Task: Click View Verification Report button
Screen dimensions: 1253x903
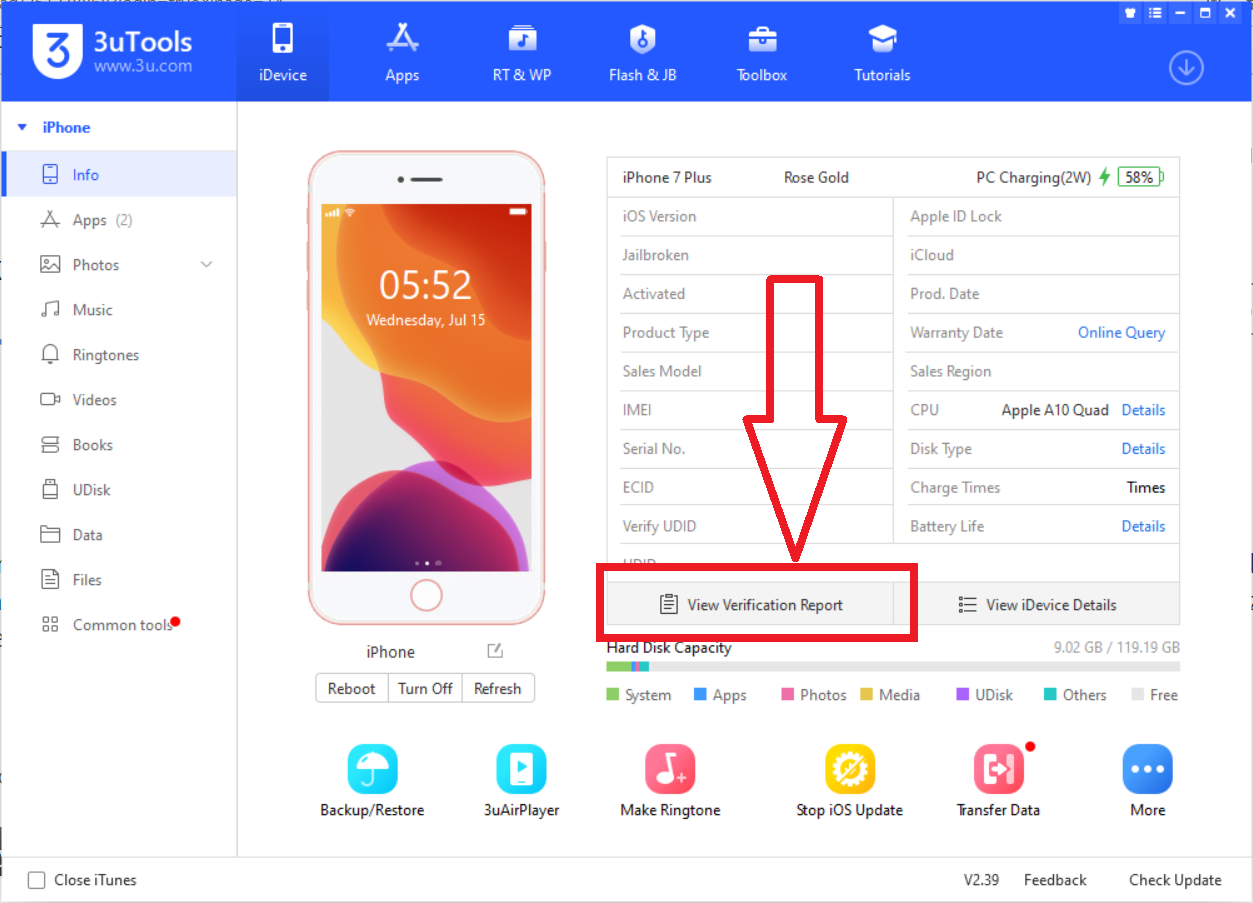Action: click(750, 604)
